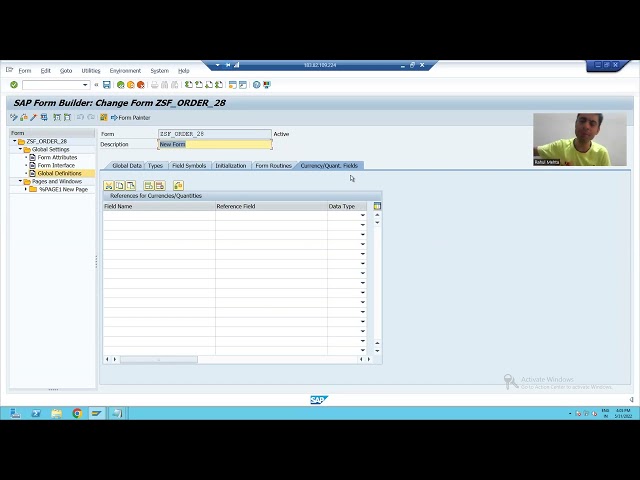Click the Cut scissors icon above table
The image size is (640, 480).
point(109,186)
